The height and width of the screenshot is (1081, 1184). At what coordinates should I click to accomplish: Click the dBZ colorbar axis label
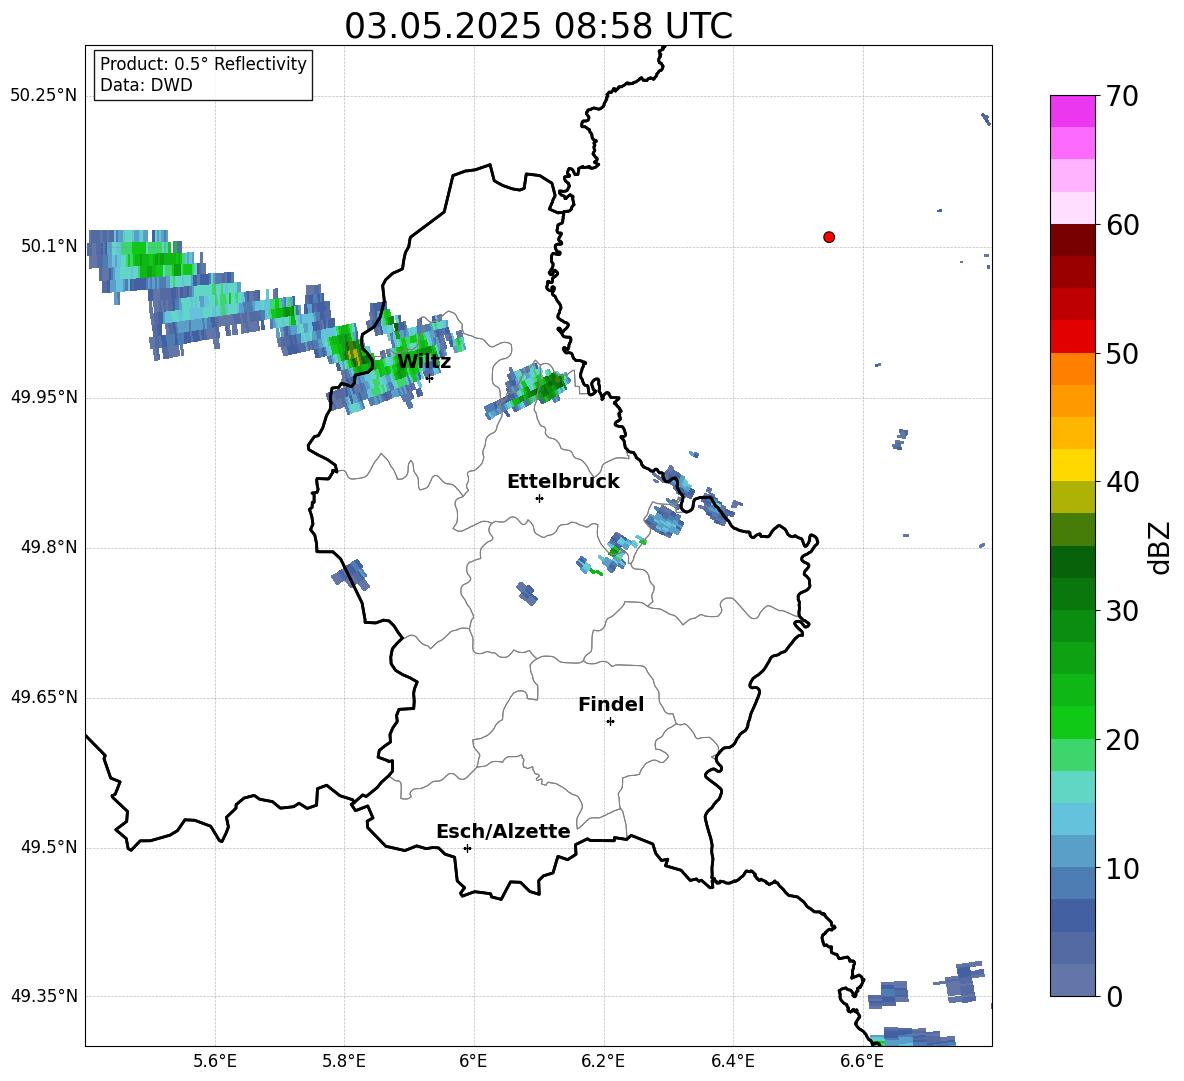coord(1161,547)
